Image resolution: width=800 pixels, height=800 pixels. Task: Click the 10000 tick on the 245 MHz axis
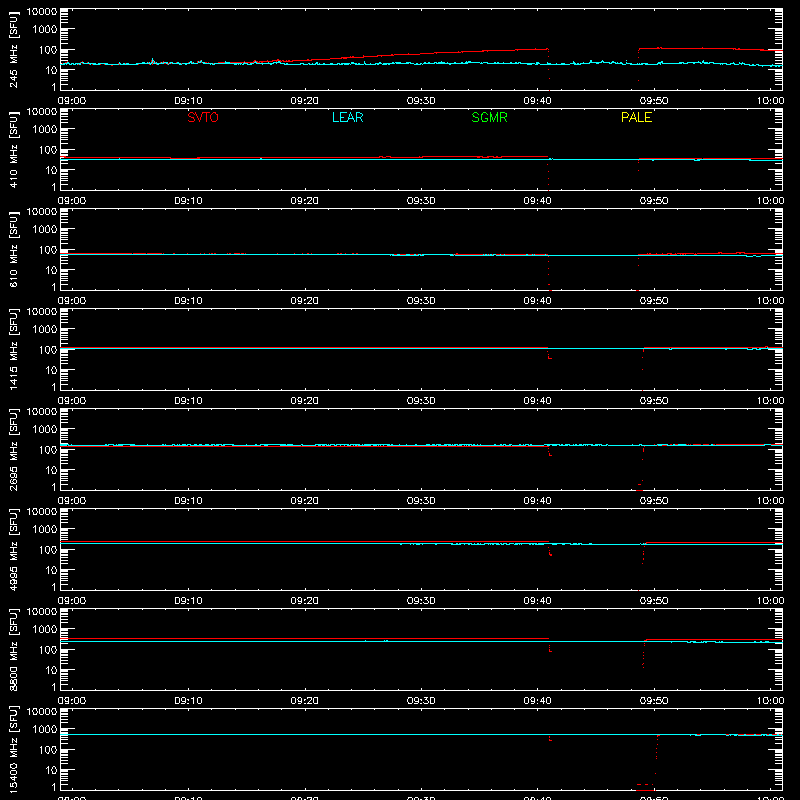pos(42,12)
